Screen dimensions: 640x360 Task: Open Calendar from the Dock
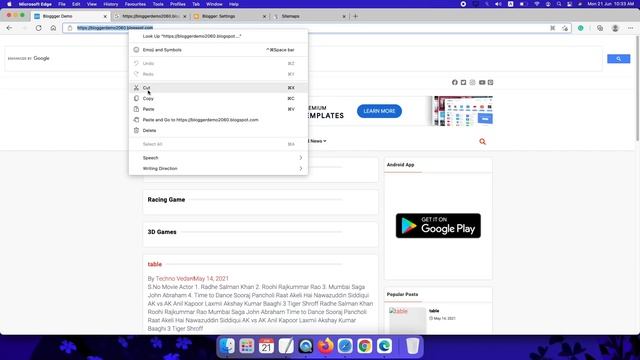pos(266,346)
